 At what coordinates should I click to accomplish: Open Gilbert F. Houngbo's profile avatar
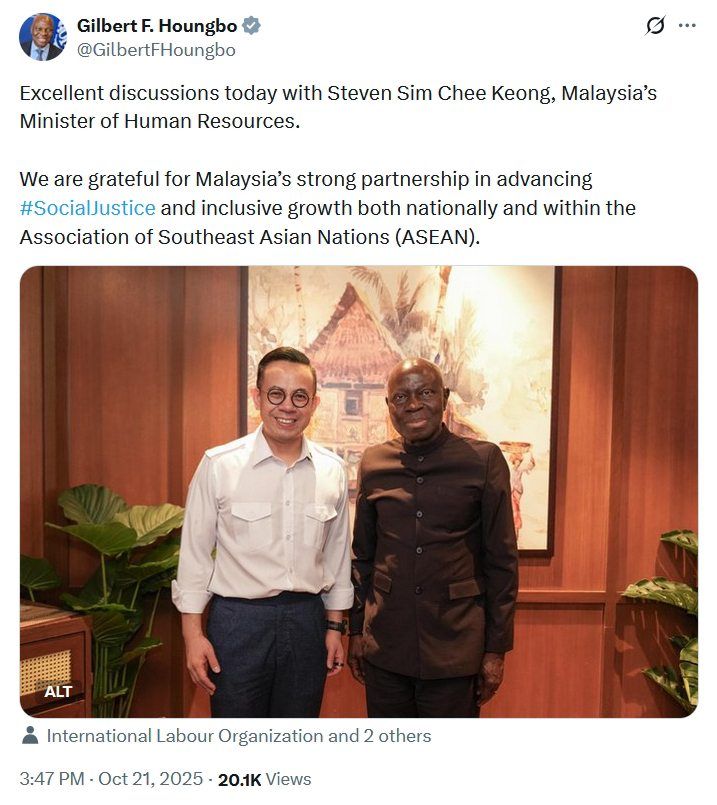43,37
